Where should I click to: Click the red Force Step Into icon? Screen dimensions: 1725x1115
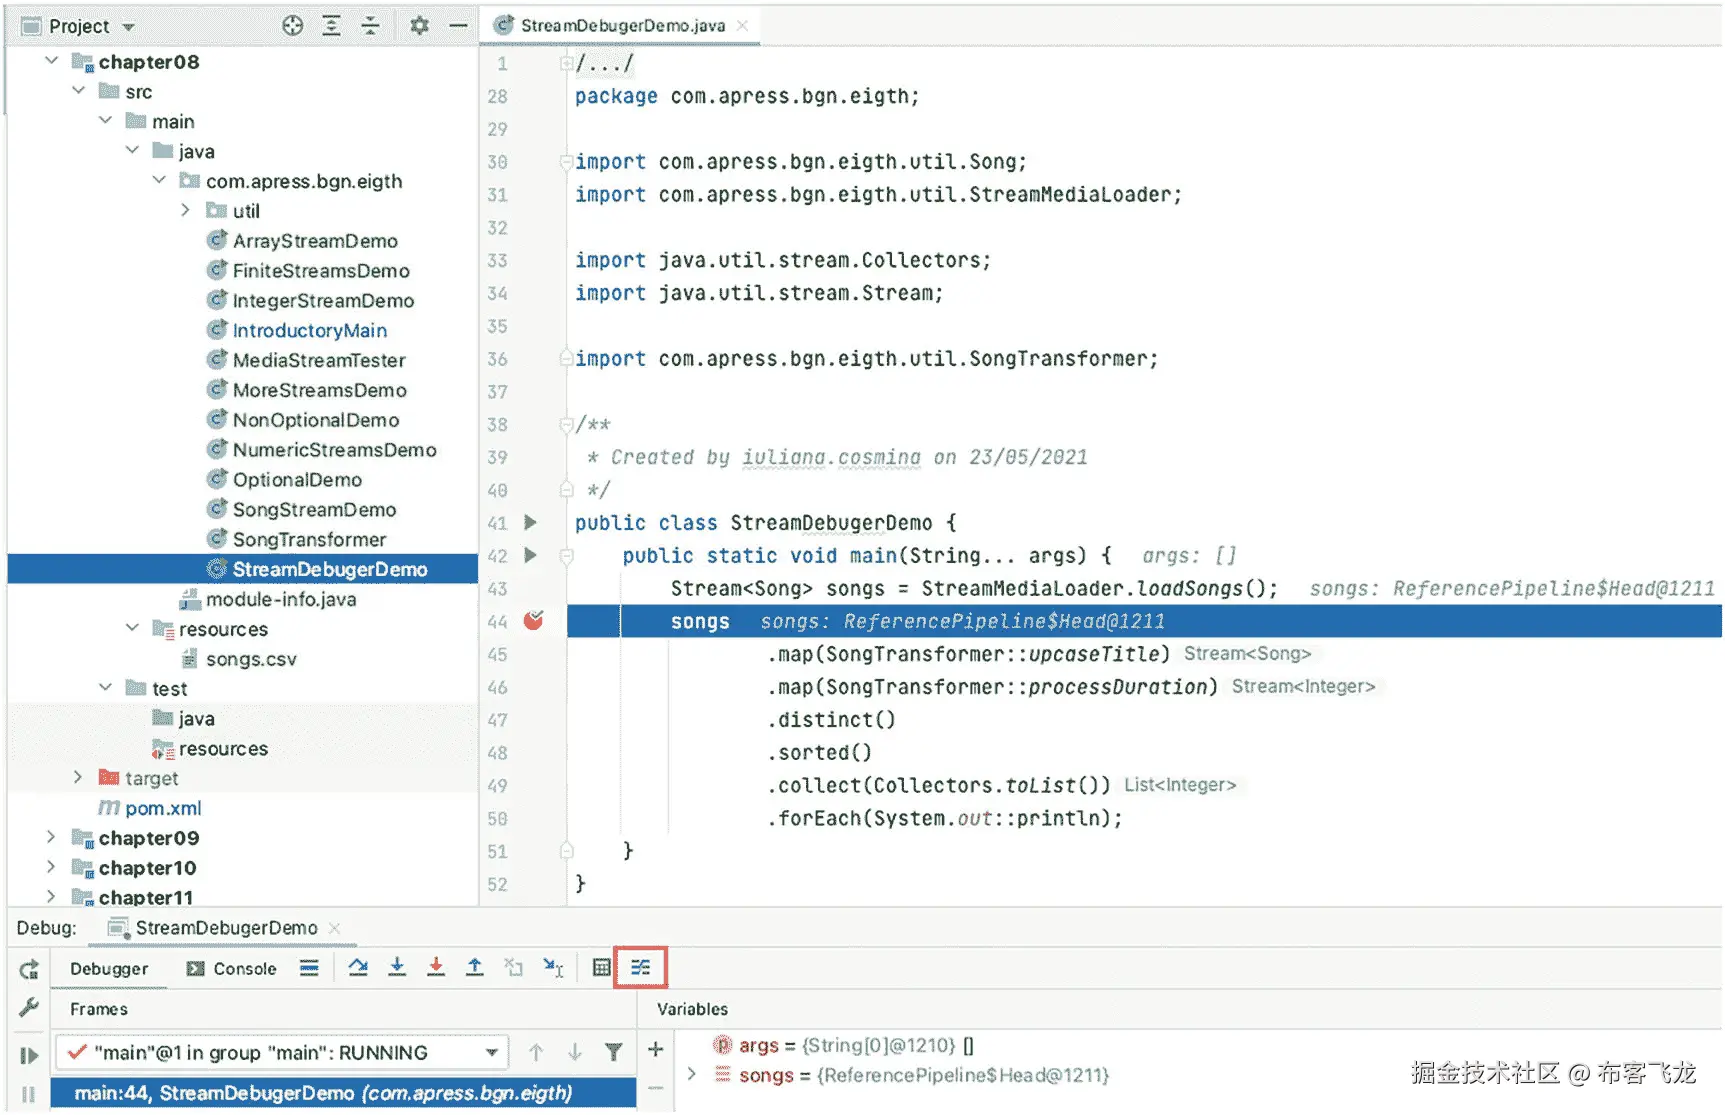[436, 967]
